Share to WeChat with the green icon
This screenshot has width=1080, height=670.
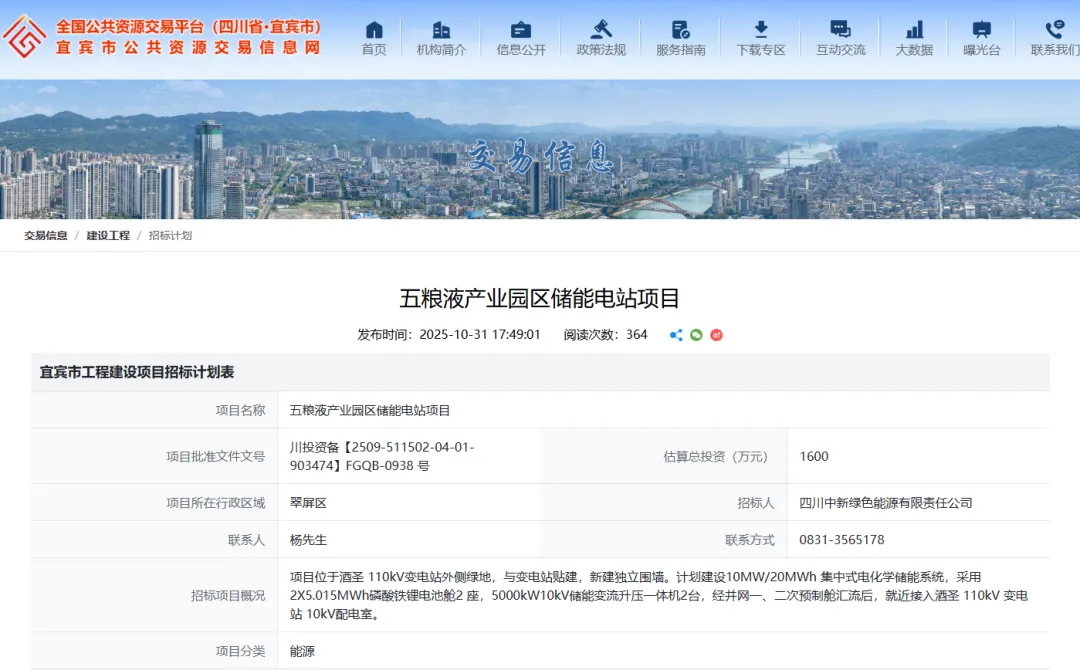click(696, 335)
